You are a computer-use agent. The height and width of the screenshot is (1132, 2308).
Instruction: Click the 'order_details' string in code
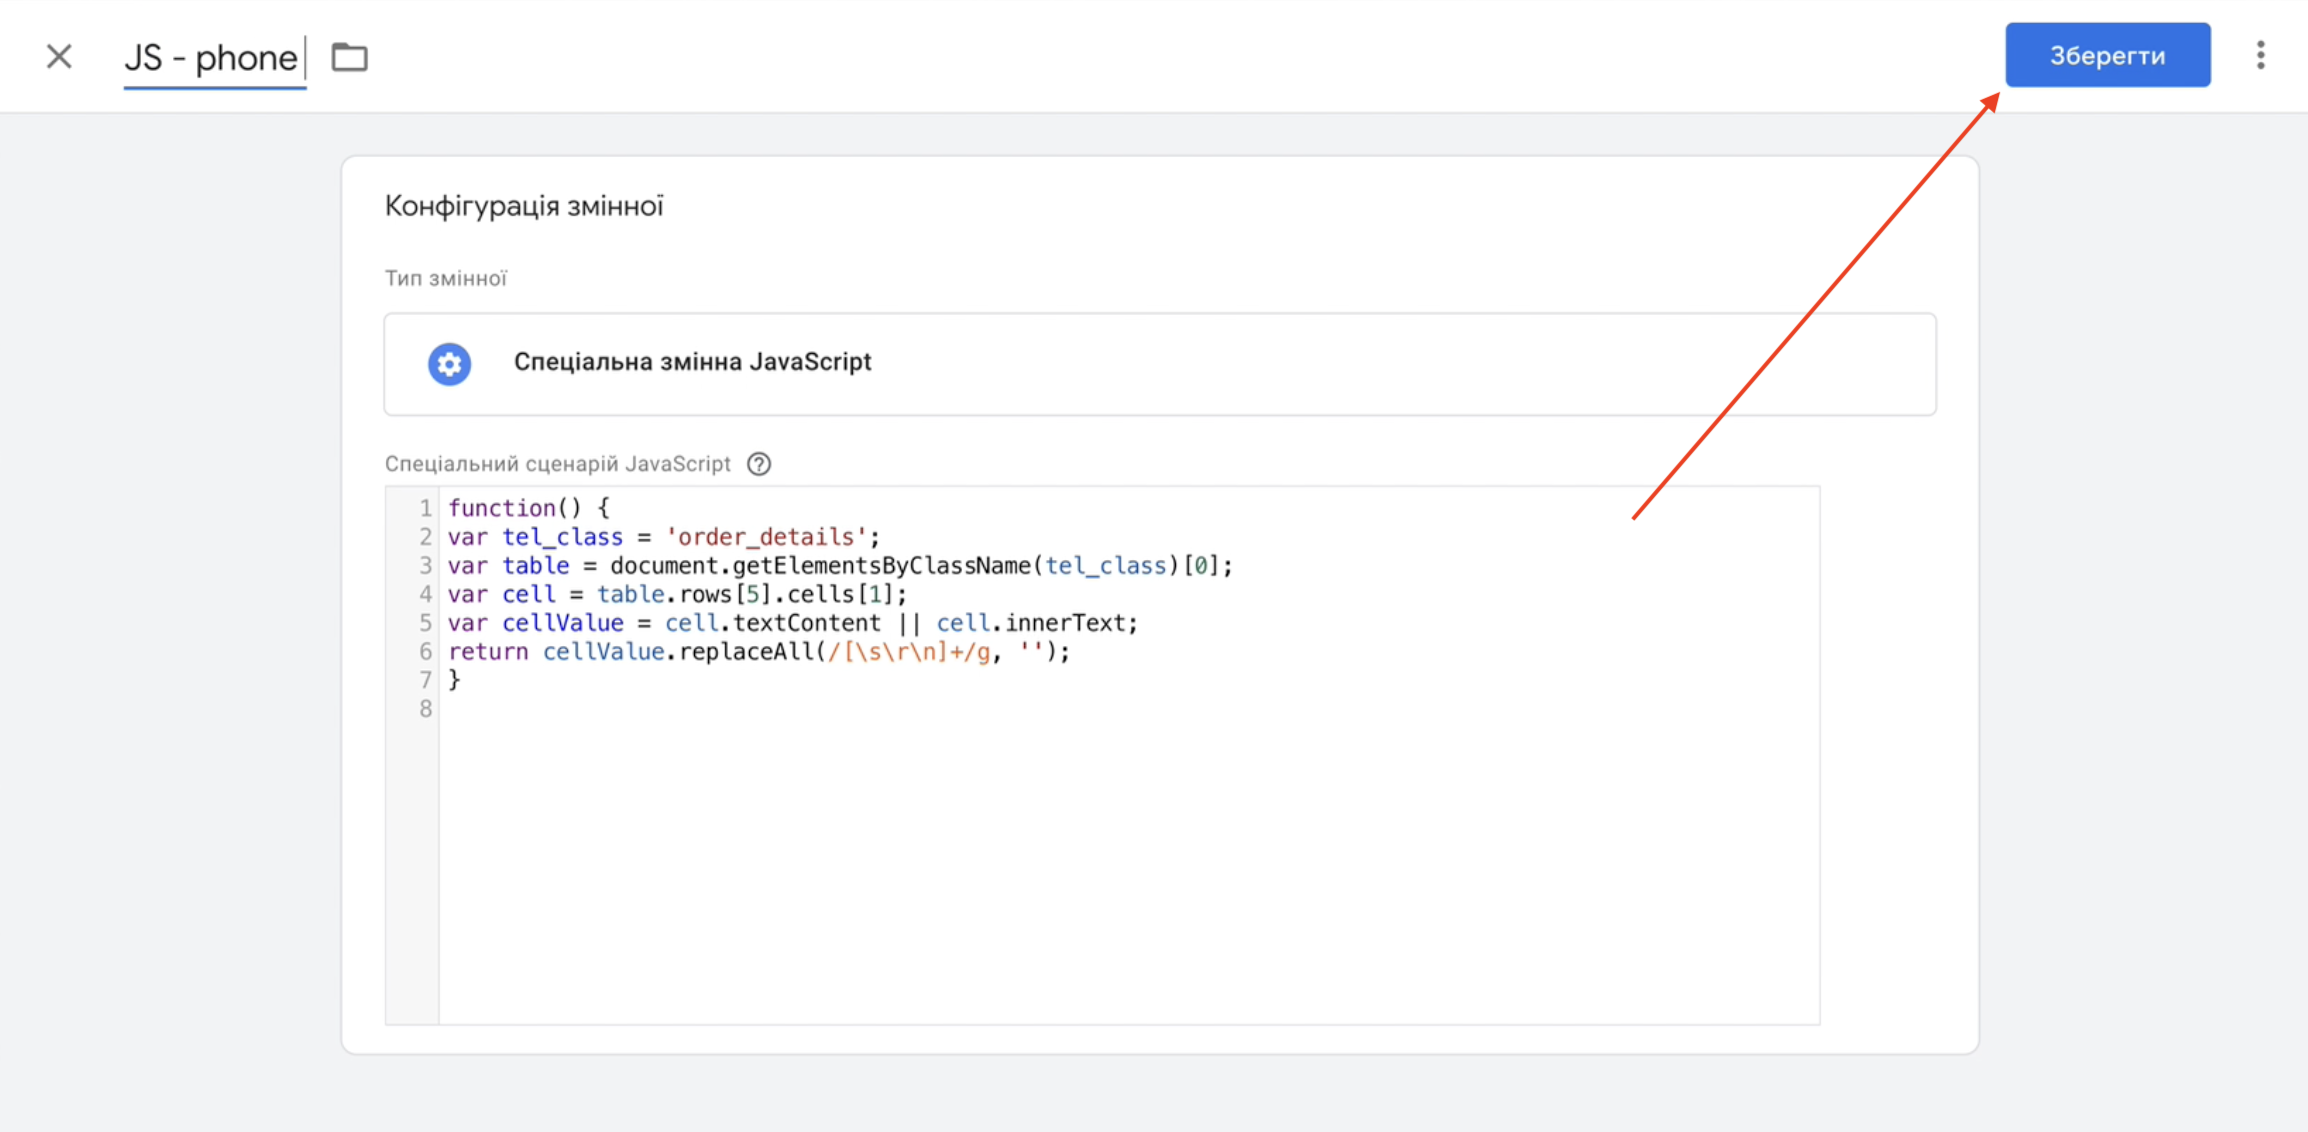(x=767, y=537)
